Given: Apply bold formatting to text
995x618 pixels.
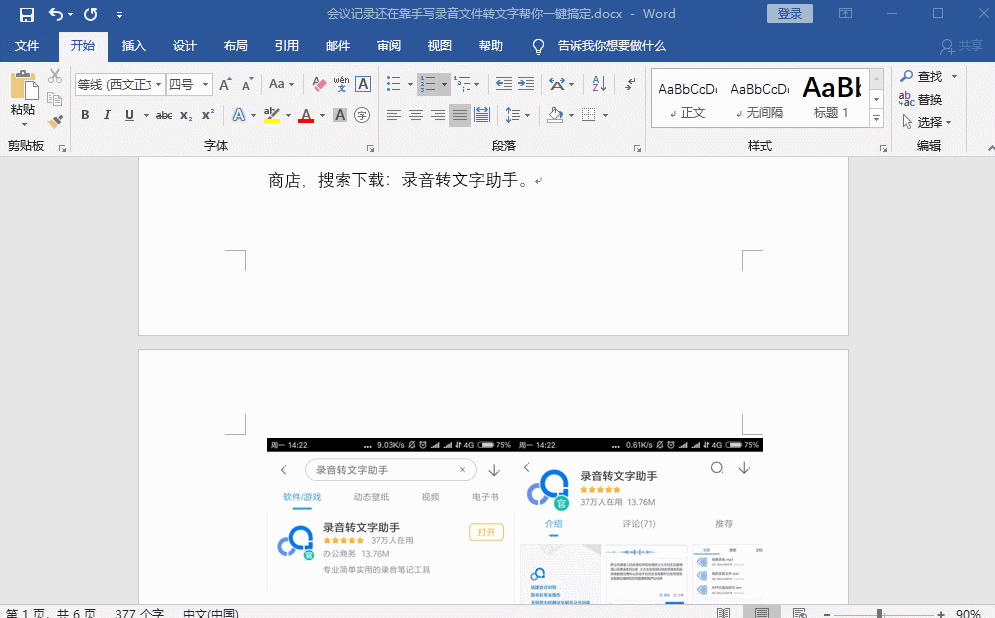Looking at the screenshot, I should tap(84, 115).
